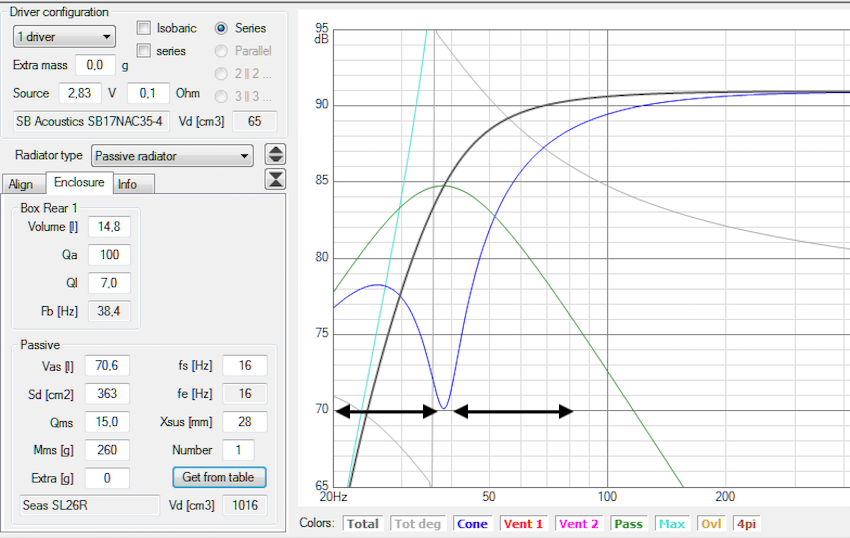Click the passive Qms field 15,0

coord(107,422)
